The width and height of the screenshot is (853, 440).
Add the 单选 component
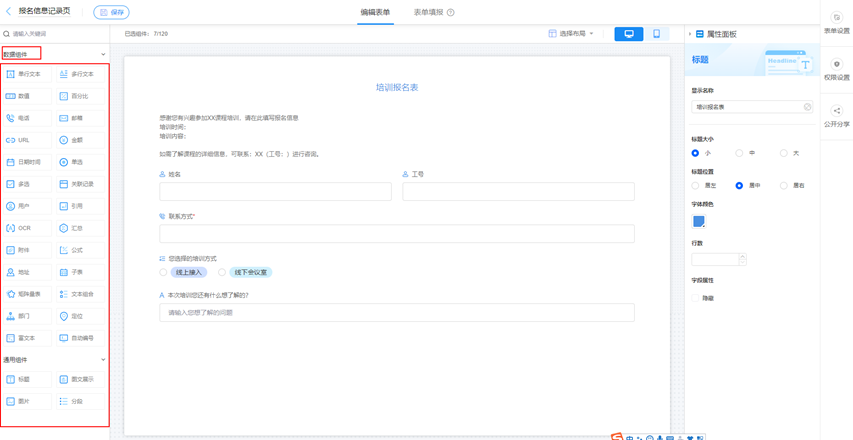[x=81, y=162]
